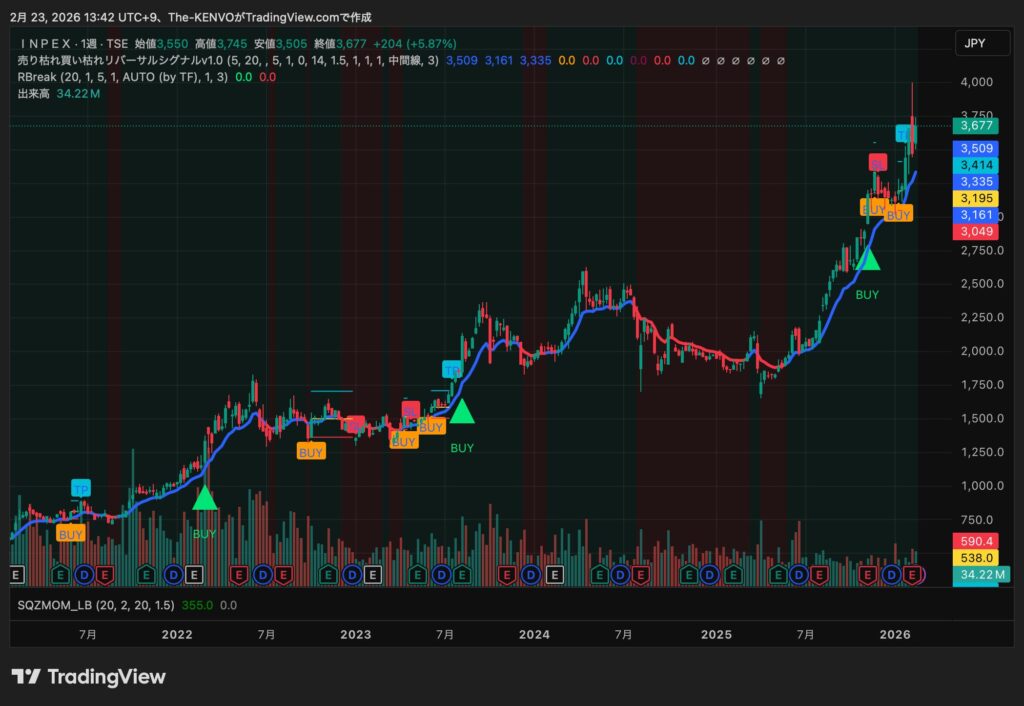Click the 出来高 volume indicator label
This screenshot has height=706, width=1024.
pos(35,93)
